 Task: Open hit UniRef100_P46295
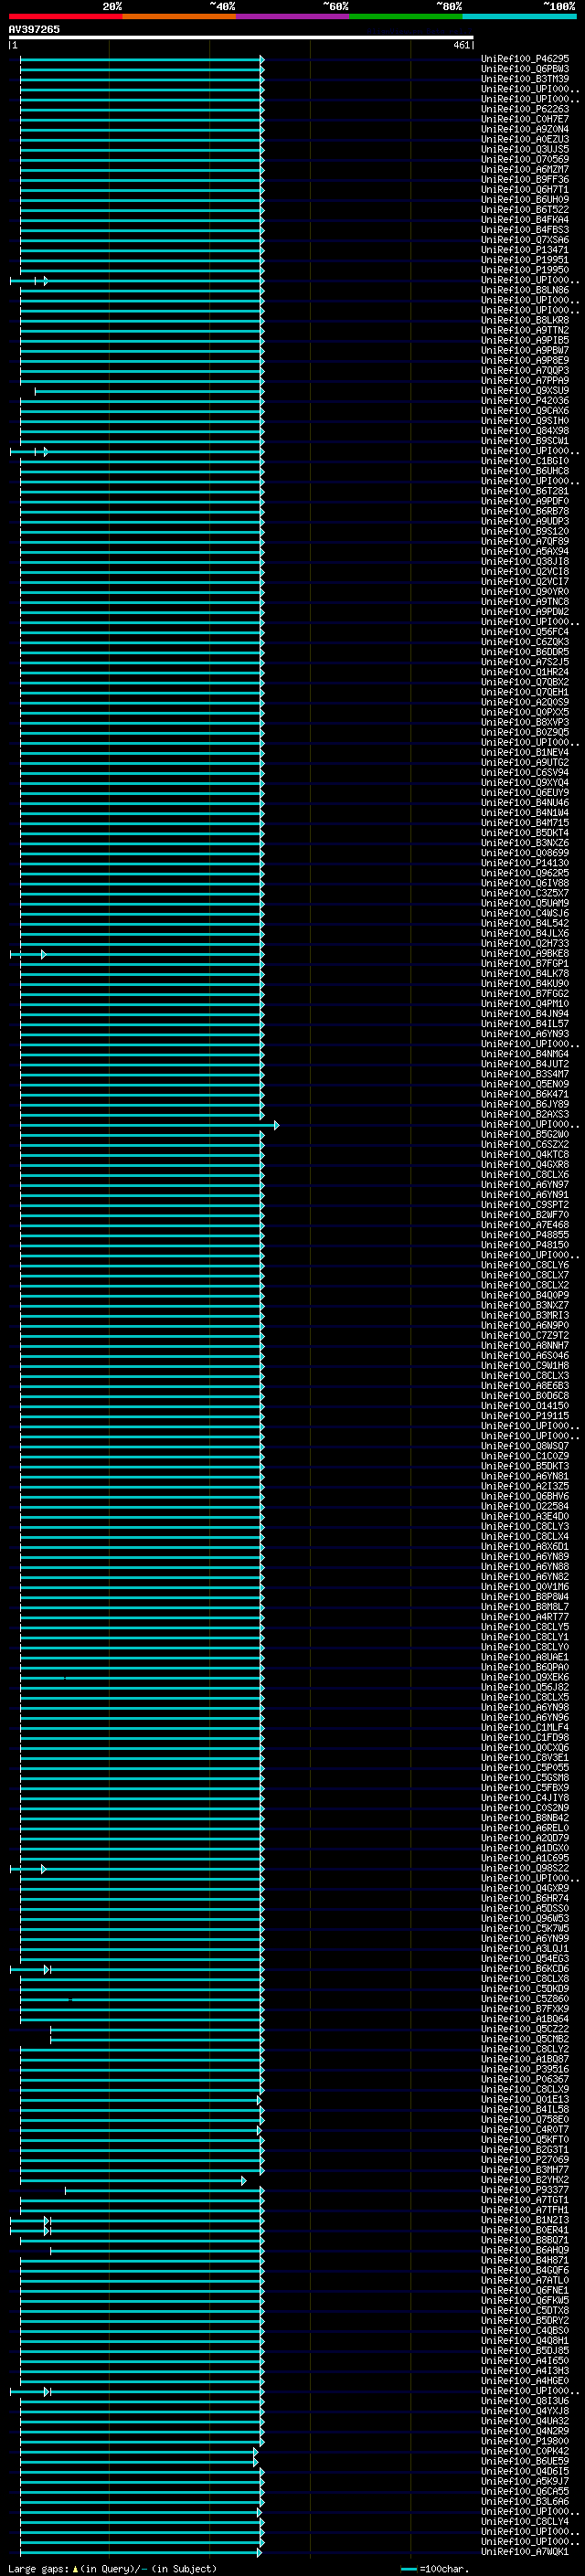[x=525, y=59]
